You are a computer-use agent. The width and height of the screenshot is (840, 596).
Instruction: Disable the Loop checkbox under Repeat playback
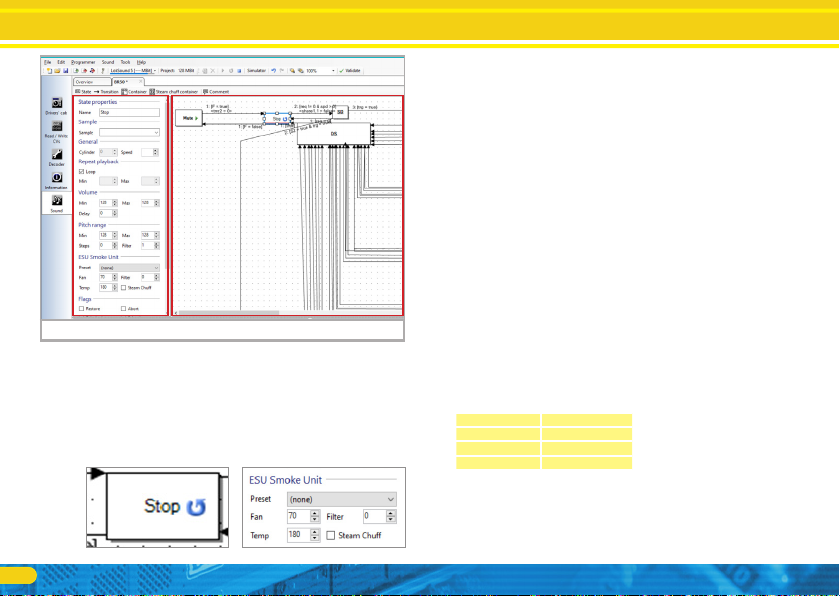(x=82, y=171)
